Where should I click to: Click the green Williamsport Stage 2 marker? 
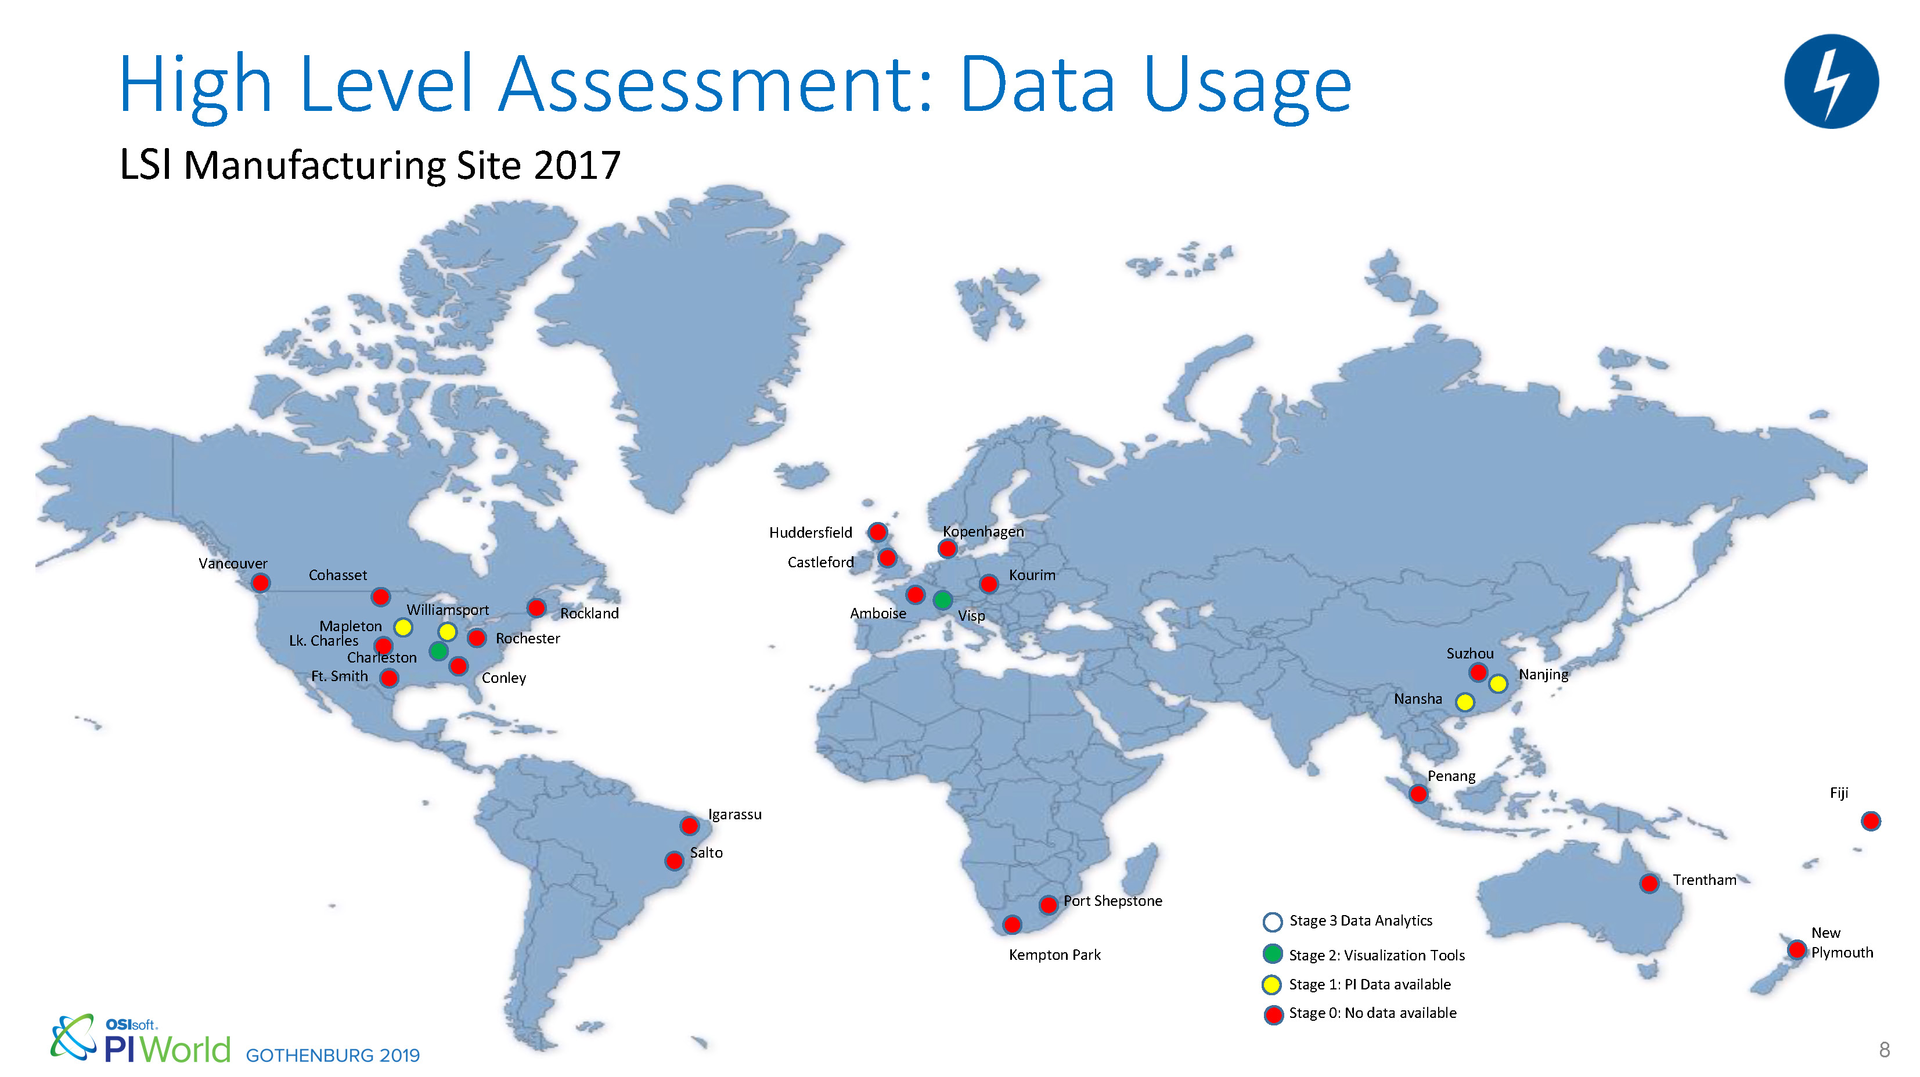point(437,651)
